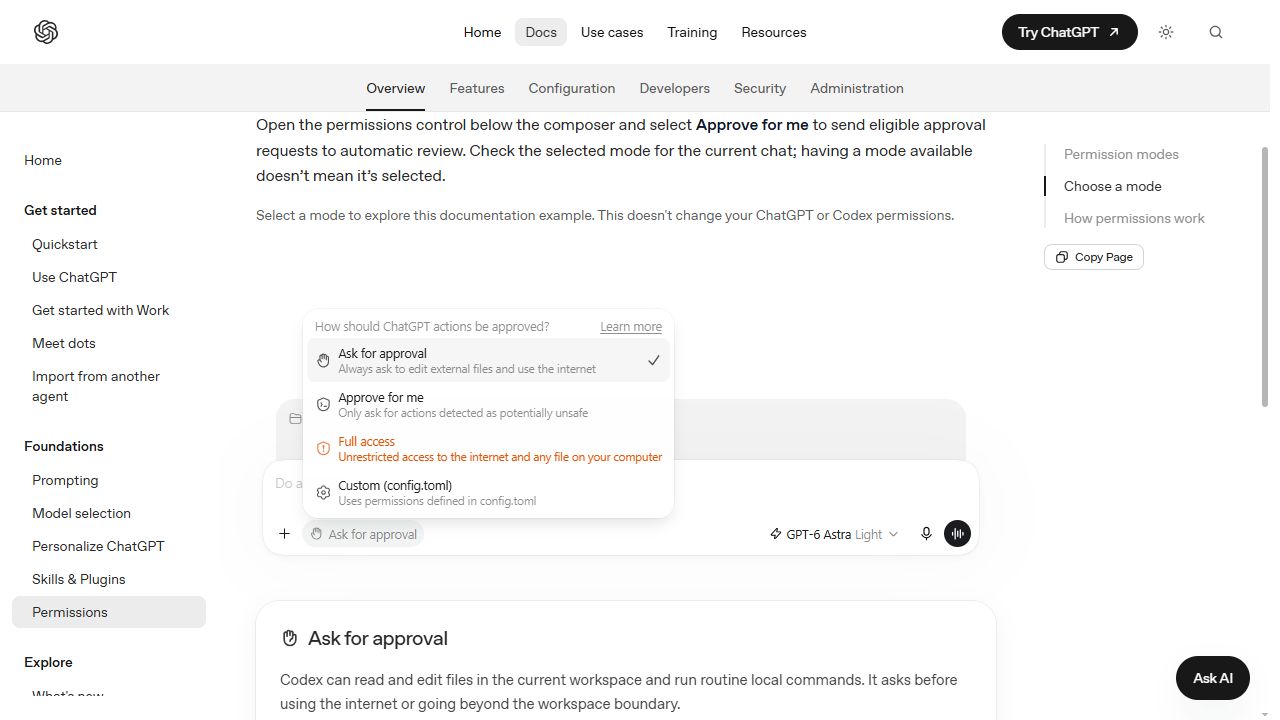Choose the Approve for me mode
1280x720 pixels.
(488, 405)
